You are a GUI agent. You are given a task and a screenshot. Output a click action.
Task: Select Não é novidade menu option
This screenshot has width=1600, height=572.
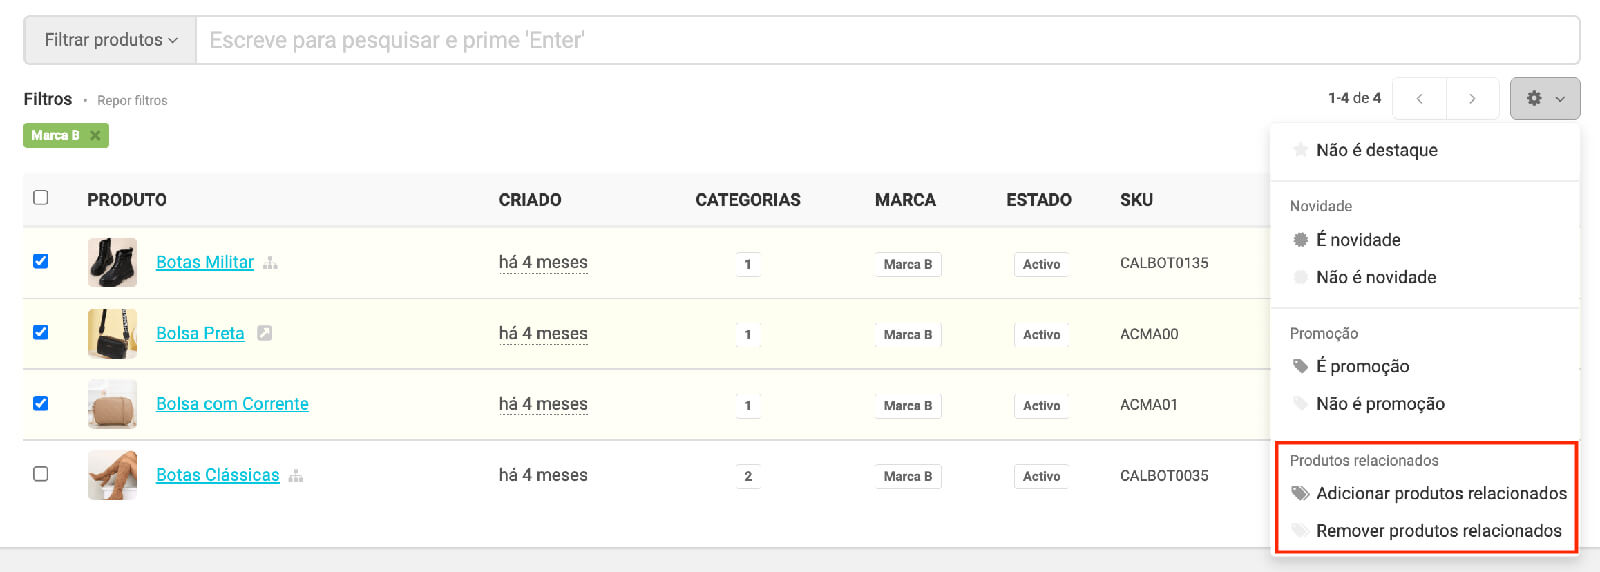(1376, 277)
